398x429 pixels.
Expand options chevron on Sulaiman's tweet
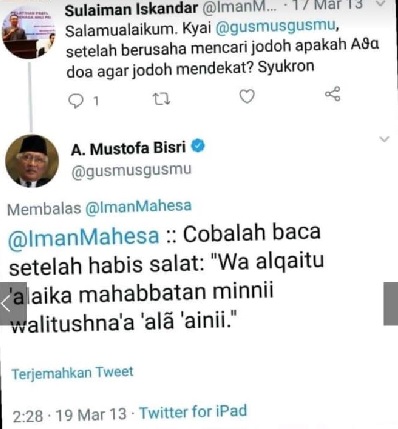380,4
